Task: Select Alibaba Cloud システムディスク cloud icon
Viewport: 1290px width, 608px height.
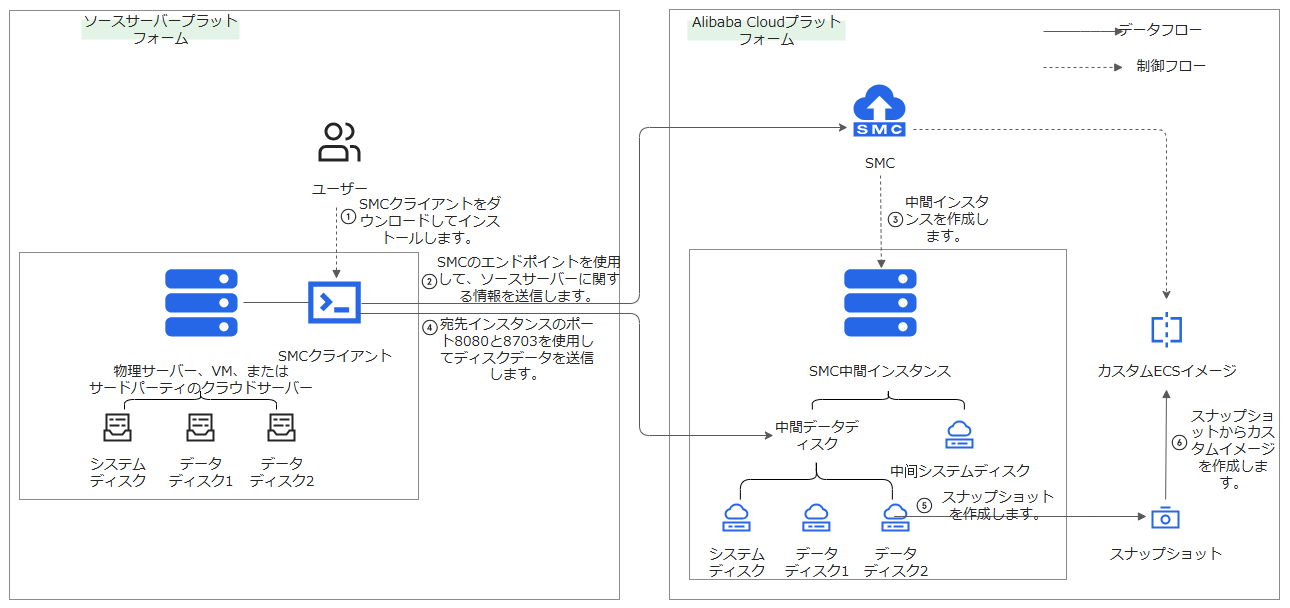Action: (x=737, y=518)
